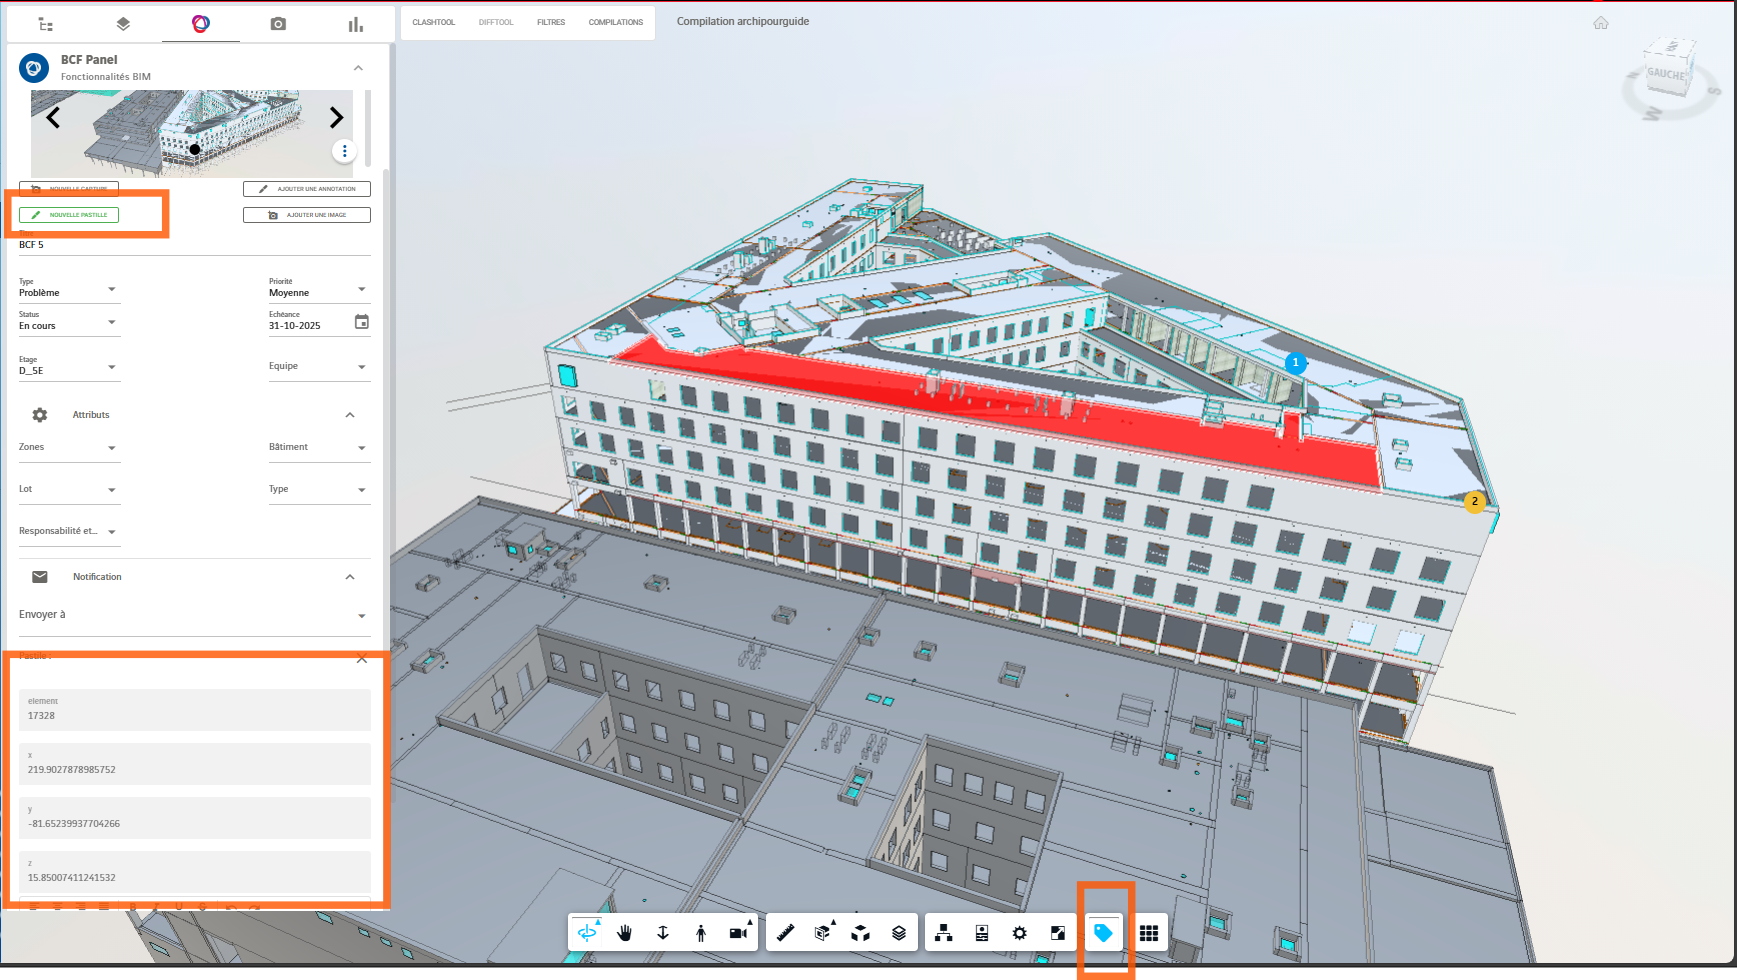The height and width of the screenshot is (980, 1737).
Task: Show next BCF snapshot with right arrow
Action: pyautogui.click(x=336, y=118)
